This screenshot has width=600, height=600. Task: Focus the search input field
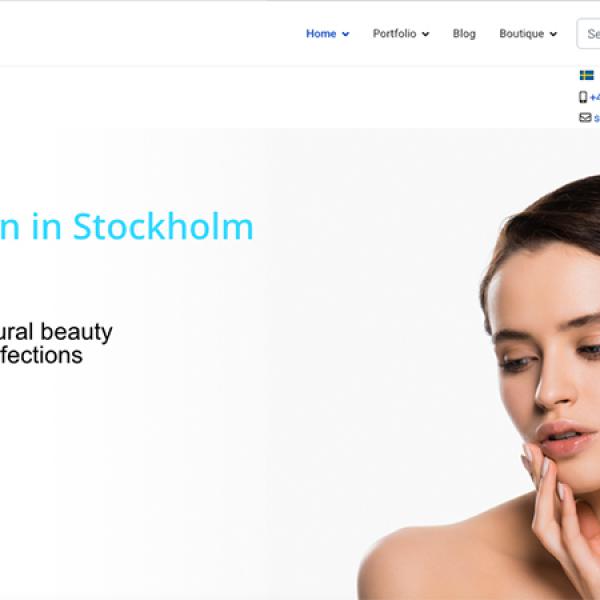click(x=588, y=34)
